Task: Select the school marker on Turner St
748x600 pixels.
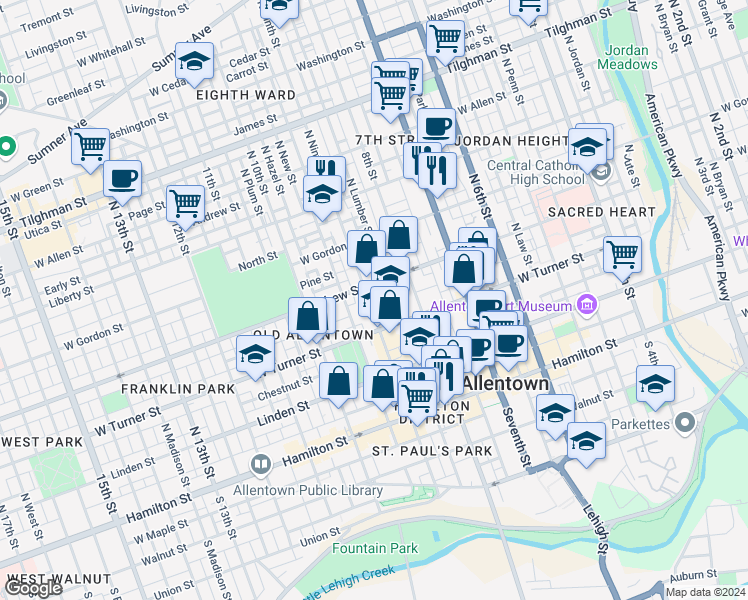Action: click(256, 354)
